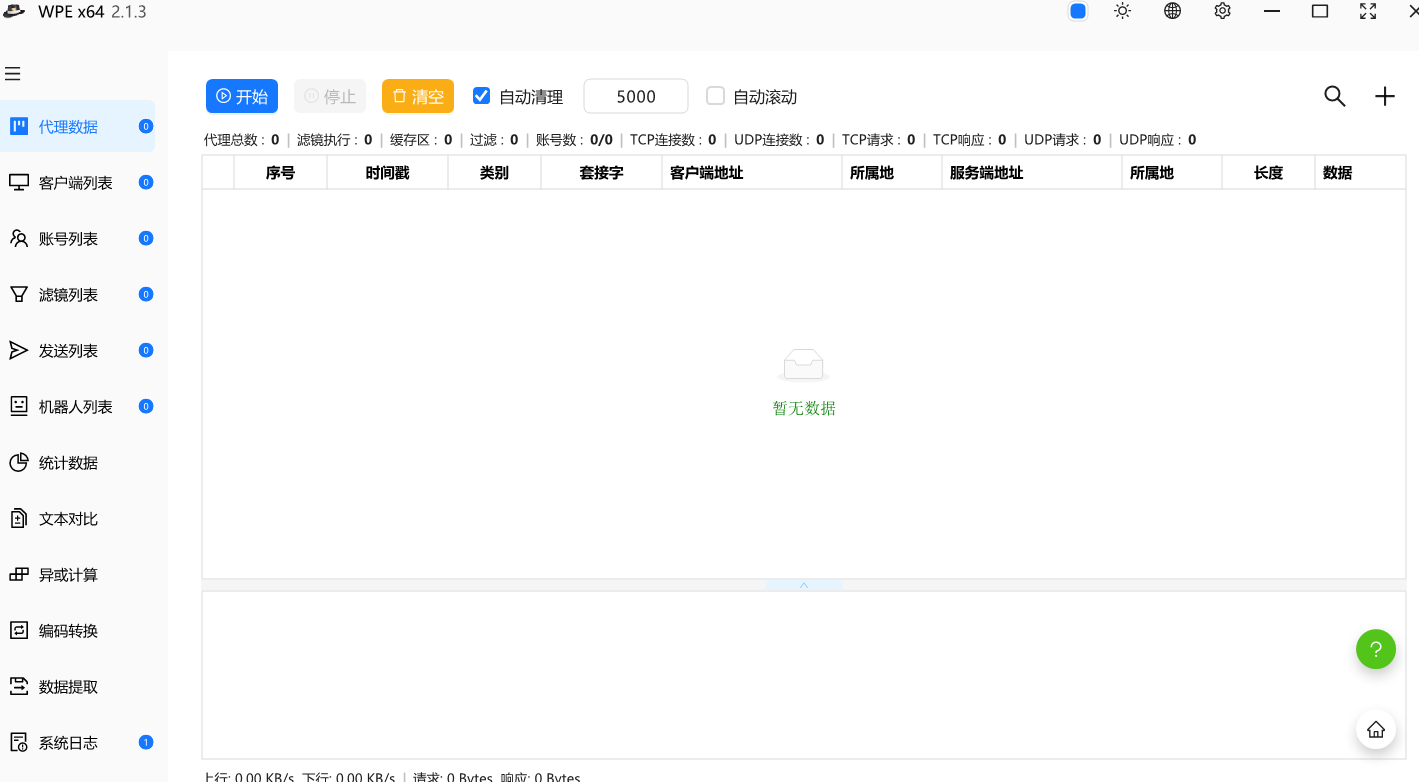This screenshot has width=1419, height=782.
Task: Expand the bottom panel chevron handle
Action: [x=804, y=585]
